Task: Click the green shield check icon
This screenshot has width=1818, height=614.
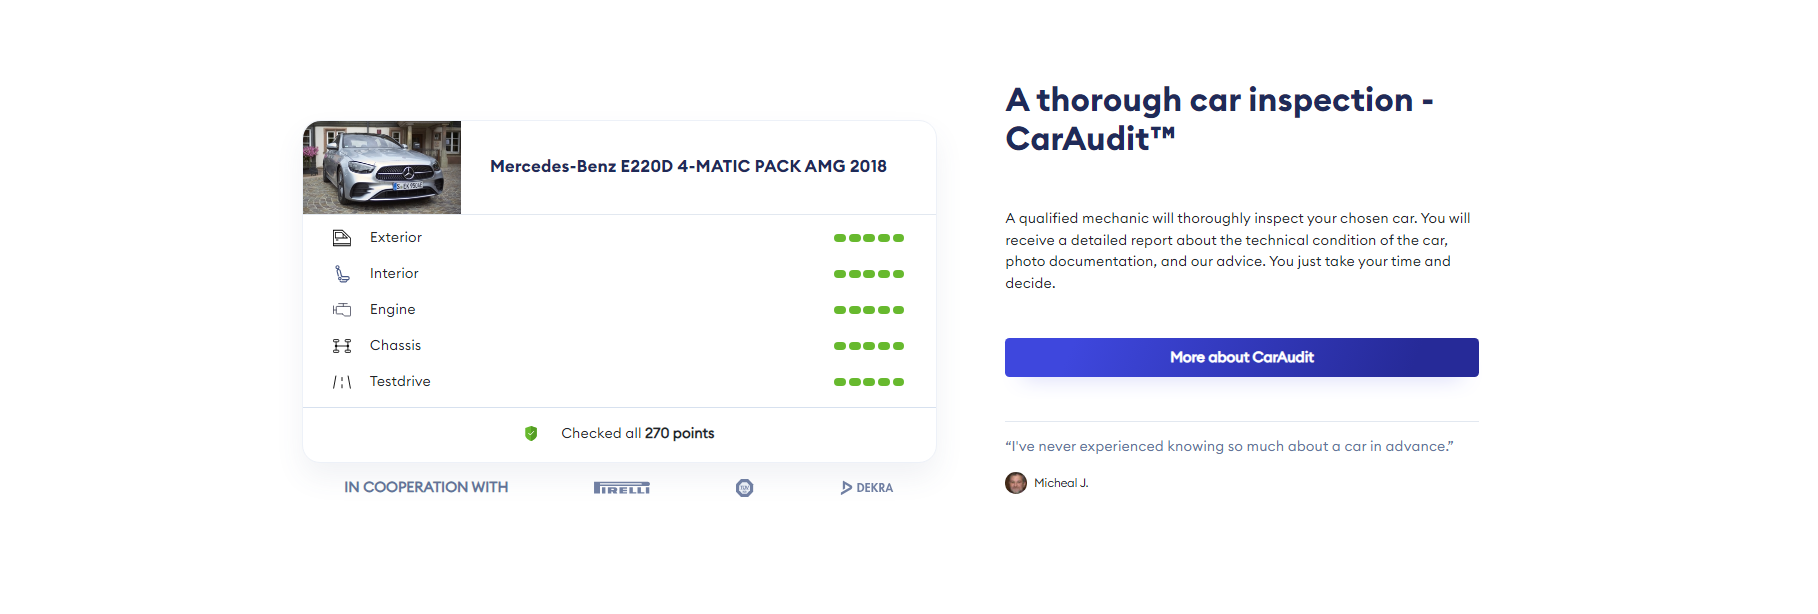Action: click(x=531, y=433)
